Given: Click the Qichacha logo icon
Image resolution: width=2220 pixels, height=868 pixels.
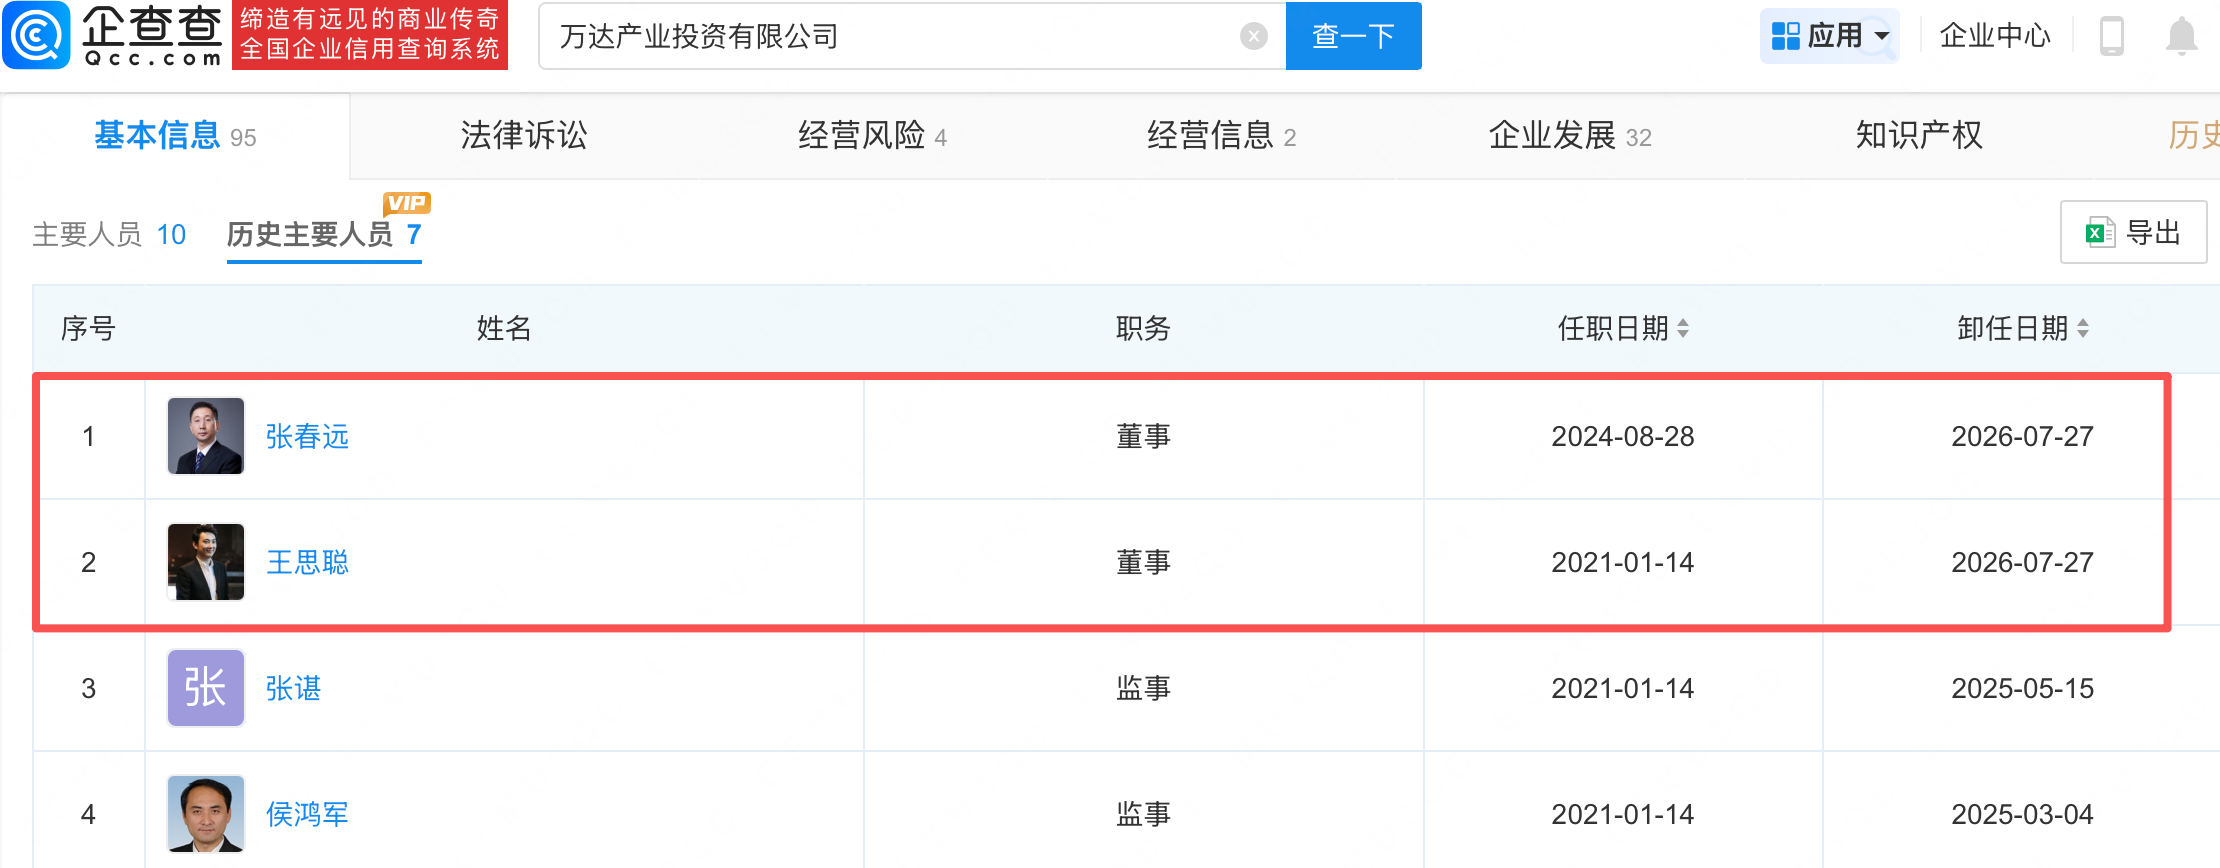Looking at the screenshot, I should pyautogui.click(x=37, y=35).
